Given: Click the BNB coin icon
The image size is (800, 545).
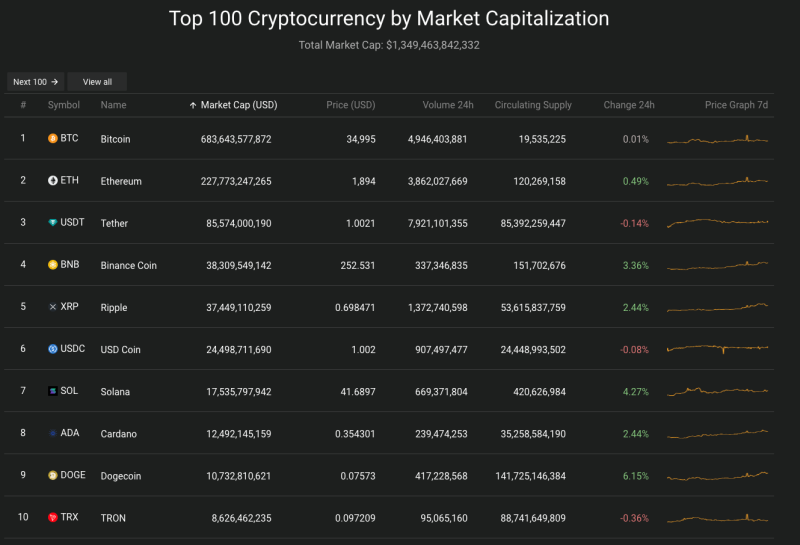Looking at the screenshot, I should (53, 264).
